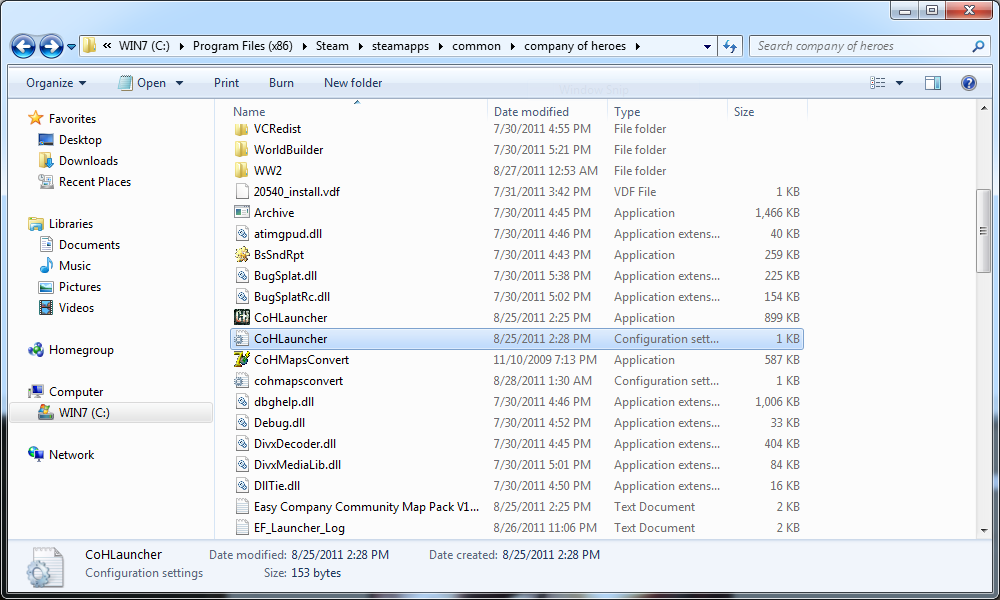This screenshot has height=600, width=1000.
Task: Click the refresh button beside address bar
Action: click(730, 47)
